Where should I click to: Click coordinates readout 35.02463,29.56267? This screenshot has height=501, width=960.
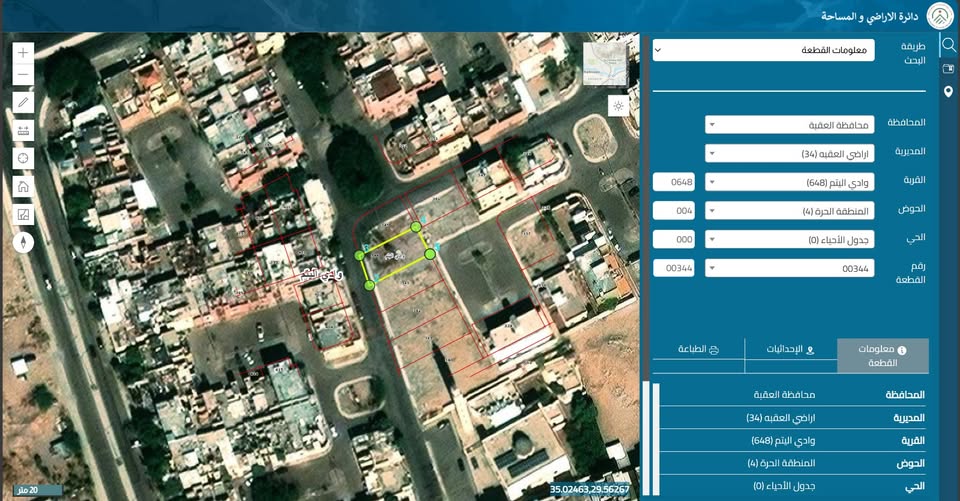point(590,489)
